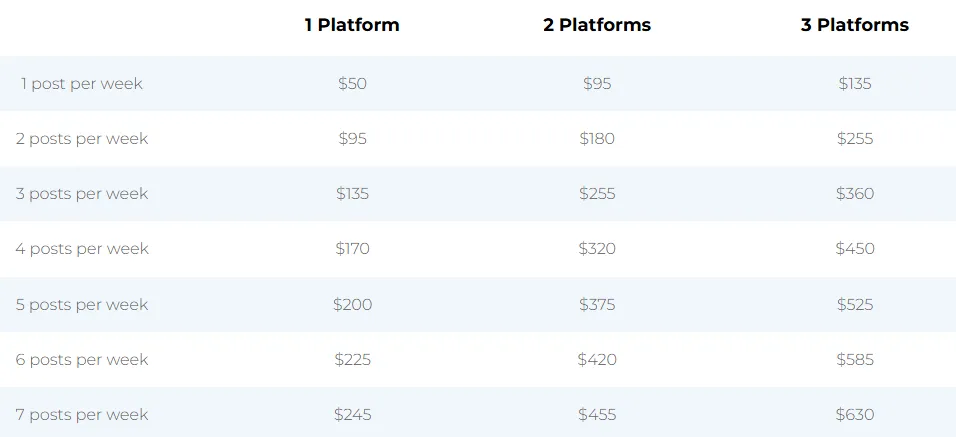The width and height of the screenshot is (956, 437).
Task: Click the $50 price cell
Action: [352, 83]
